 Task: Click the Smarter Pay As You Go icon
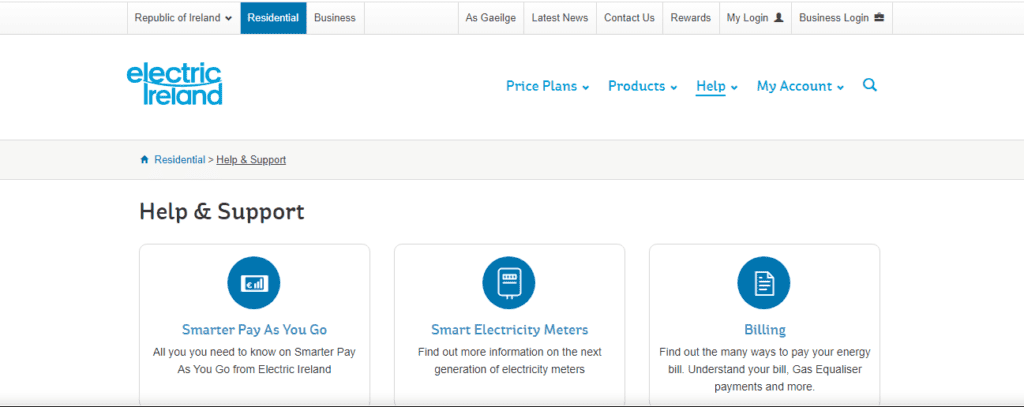click(253, 283)
